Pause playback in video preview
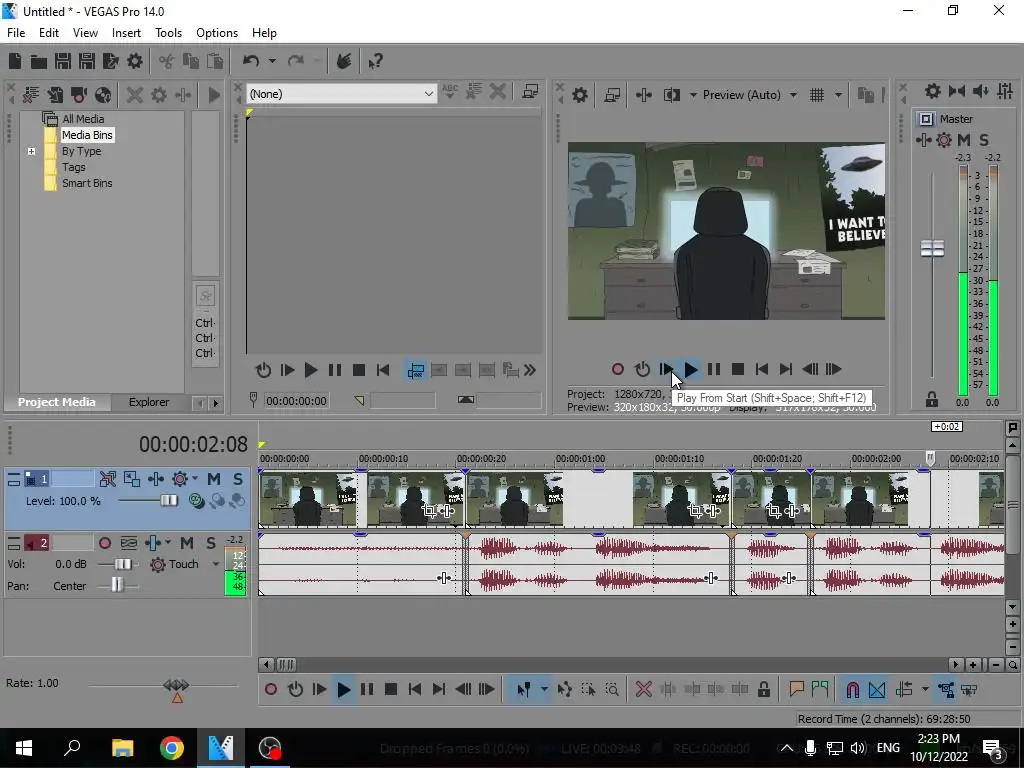The width and height of the screenshot is (1024, 768). coord(714,370)
